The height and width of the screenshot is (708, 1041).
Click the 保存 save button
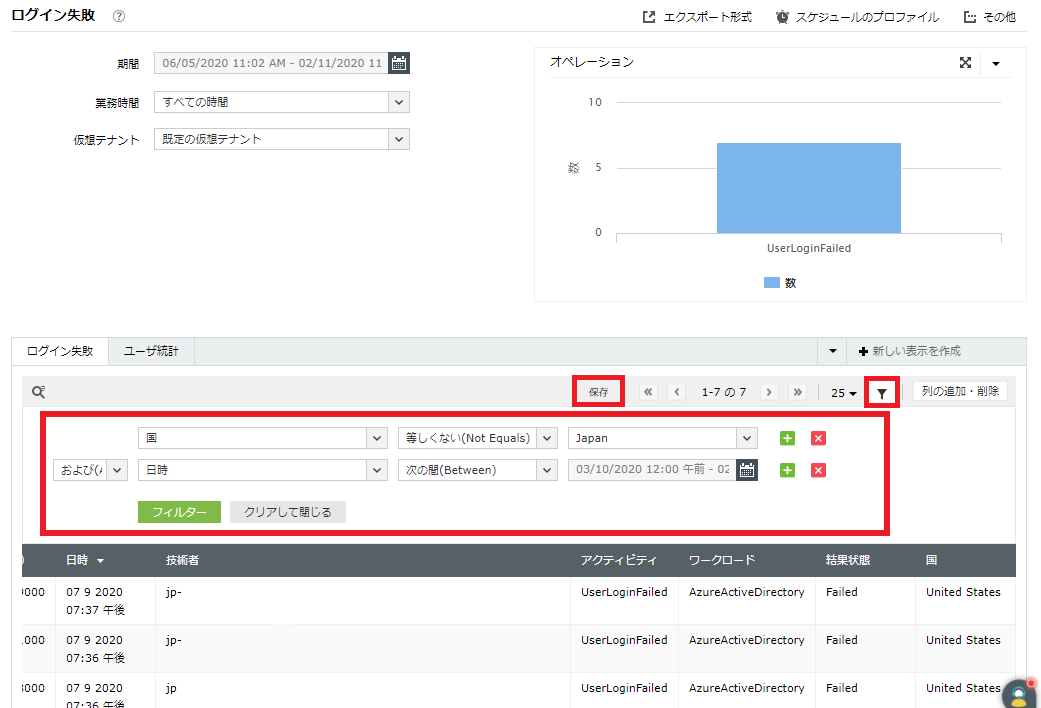tap(598, 392)
